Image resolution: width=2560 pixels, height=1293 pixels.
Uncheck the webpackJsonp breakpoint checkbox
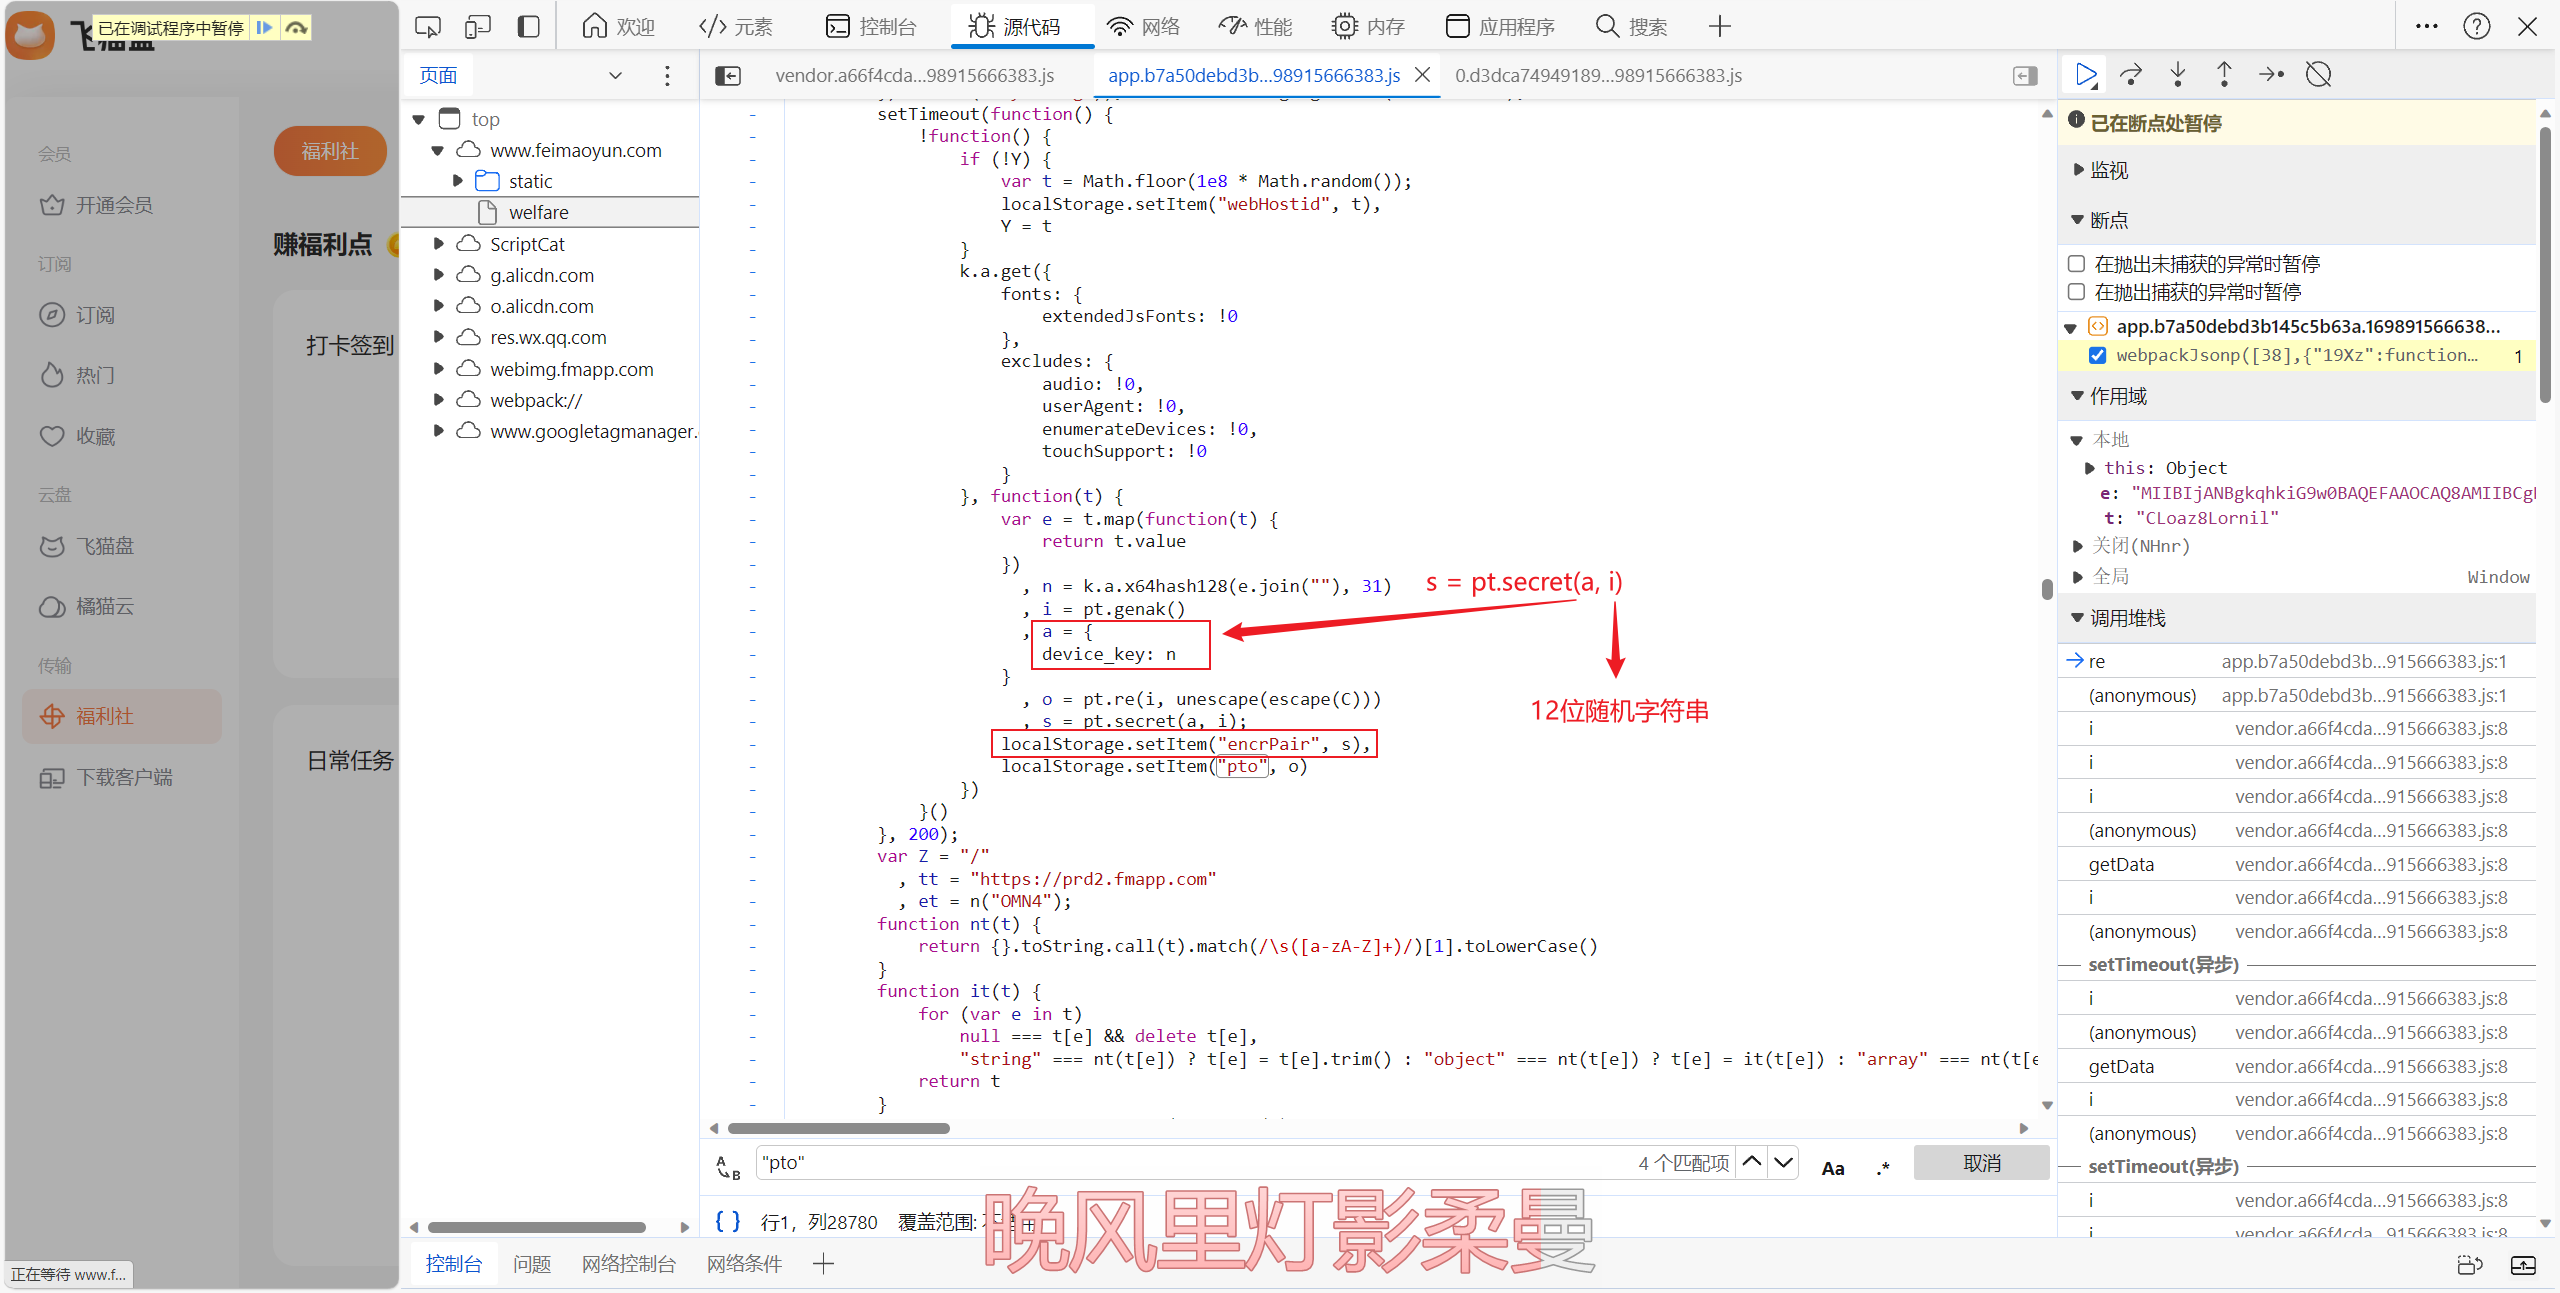click(x=2097, y=356)
